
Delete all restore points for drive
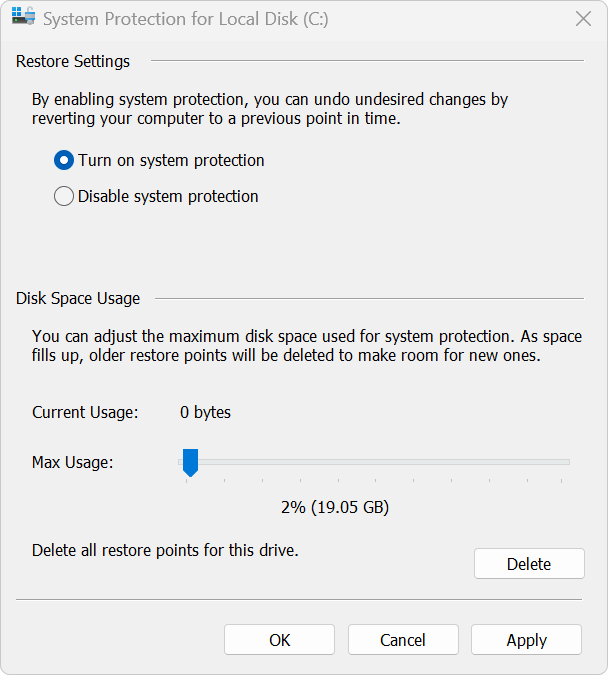[x=529, y=564]
